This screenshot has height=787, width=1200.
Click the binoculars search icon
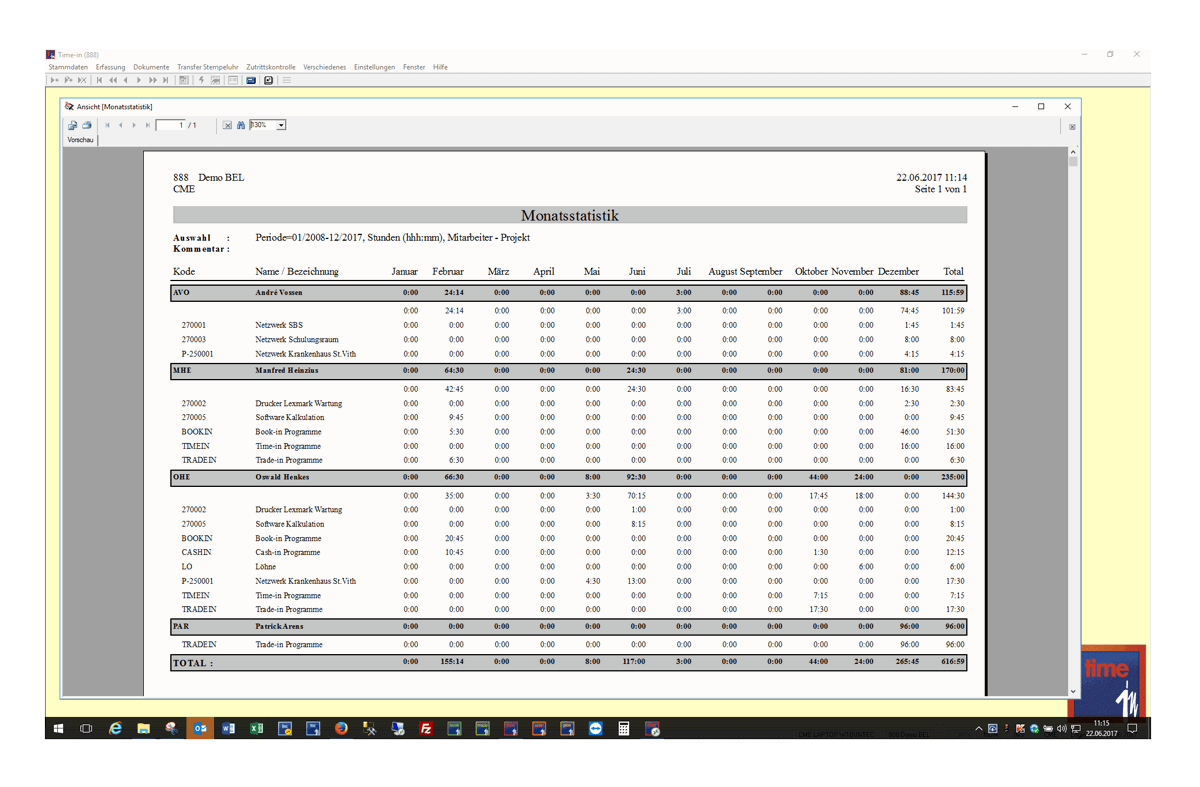click(x=241, y=125)
